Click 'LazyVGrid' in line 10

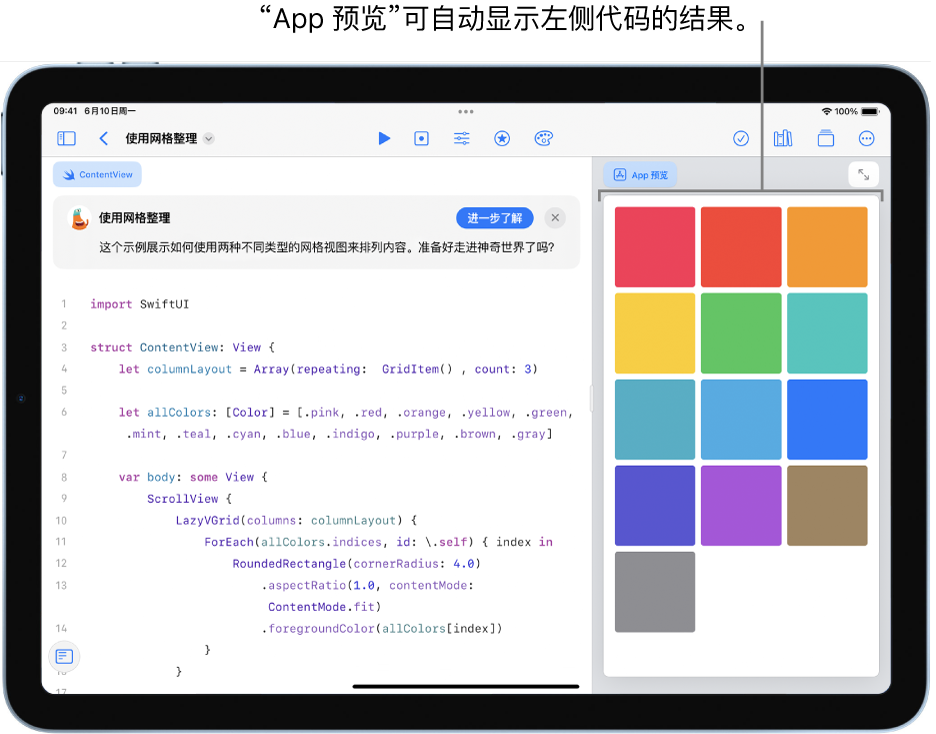[207, 520]
